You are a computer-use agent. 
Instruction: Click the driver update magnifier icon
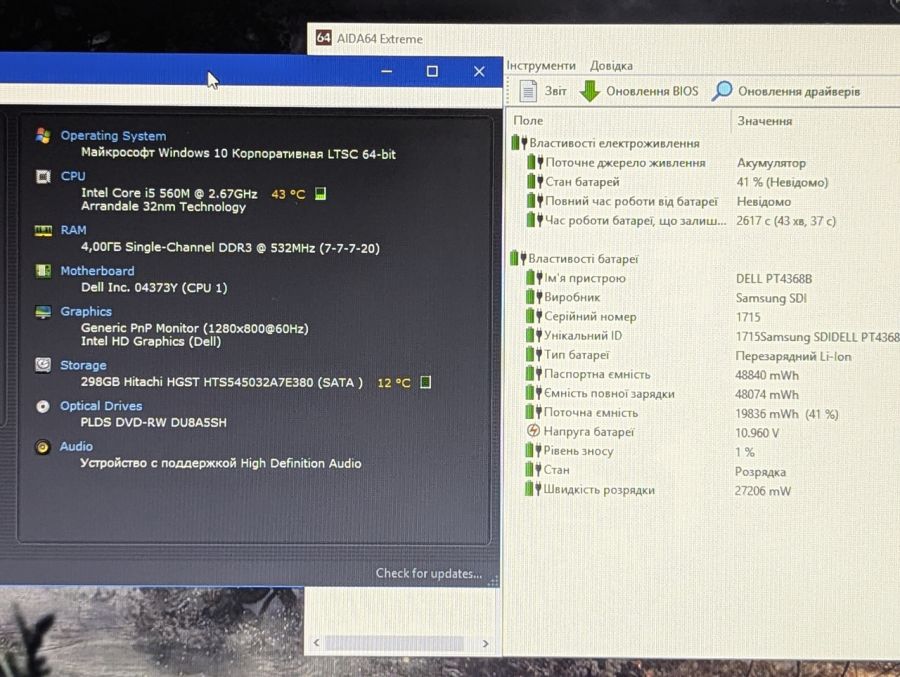(x=721, y=91)
